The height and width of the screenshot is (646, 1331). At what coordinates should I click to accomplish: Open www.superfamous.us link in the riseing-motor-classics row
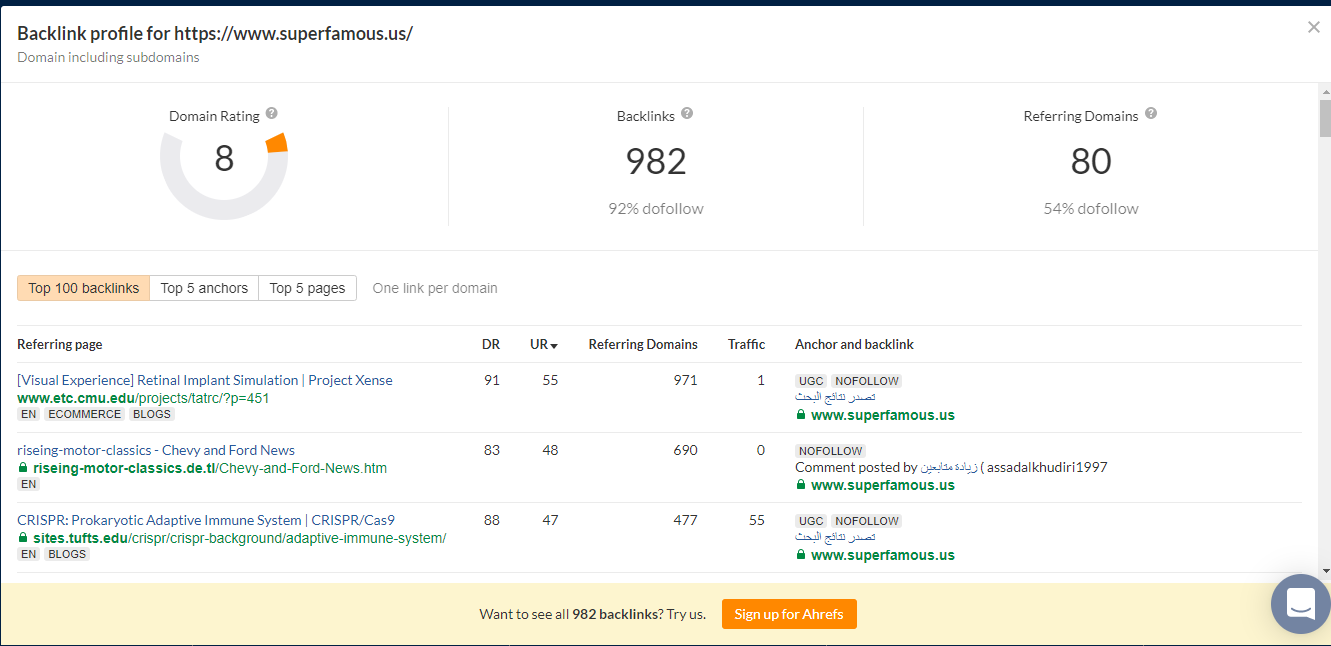882,485
